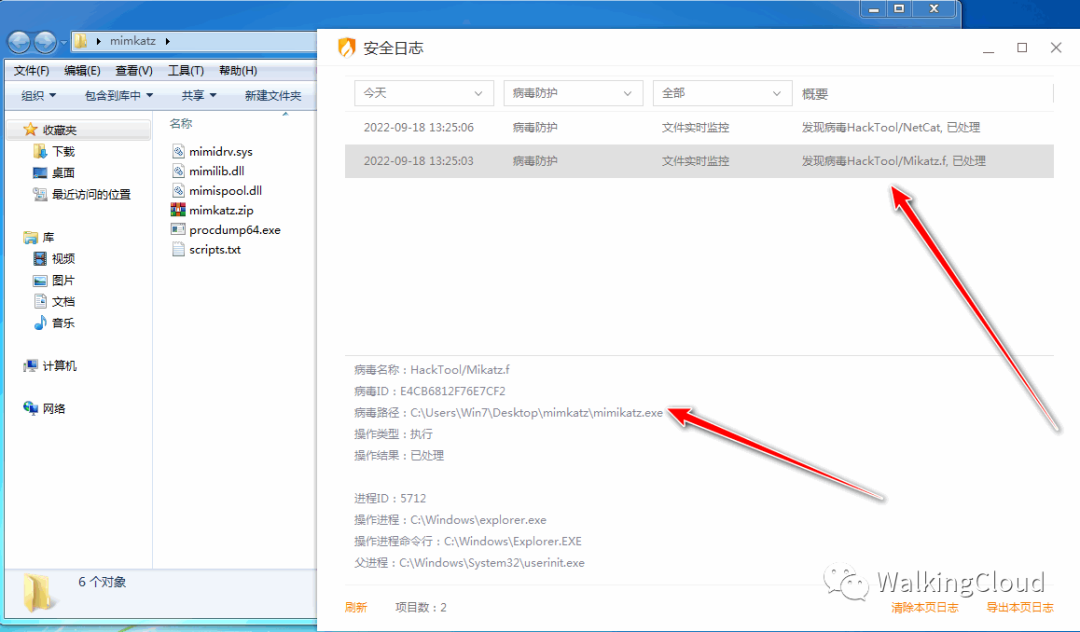
Task: Click the Explorer forward navigation arrow
Action: click(45, 43)
